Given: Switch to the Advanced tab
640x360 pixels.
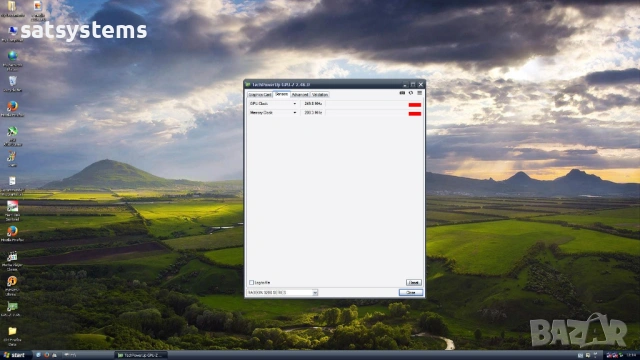Looking at the screenshot, I should coord(300,95).
